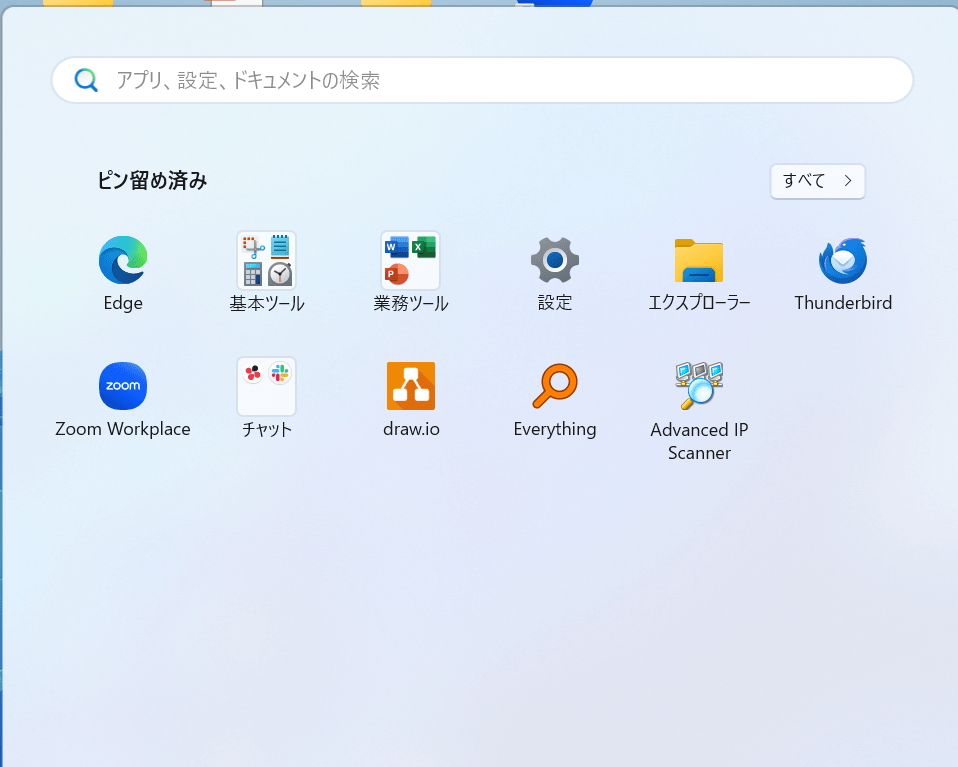Launch Everything search tool

pos(555,400)
